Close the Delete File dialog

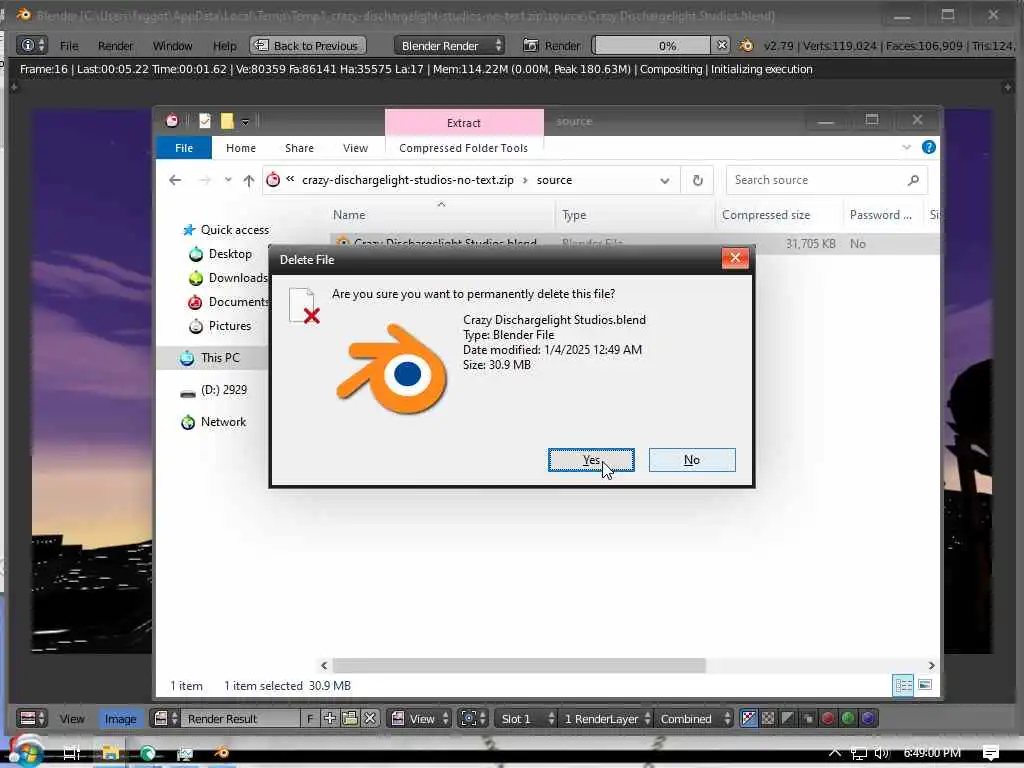click(735, 258)
